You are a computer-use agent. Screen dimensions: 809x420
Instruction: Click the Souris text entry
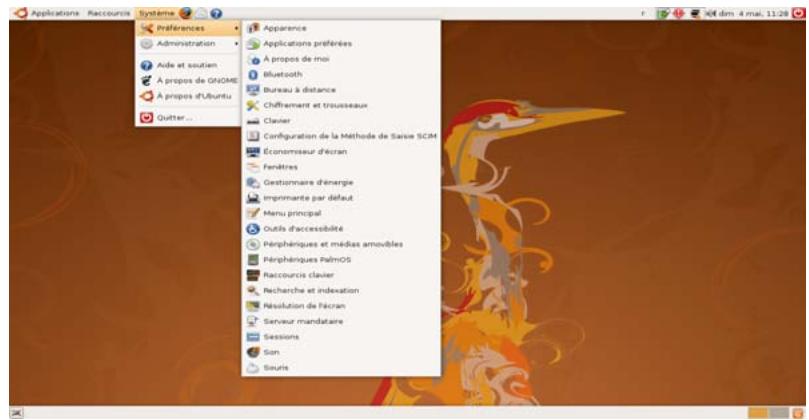pos(276,368)
